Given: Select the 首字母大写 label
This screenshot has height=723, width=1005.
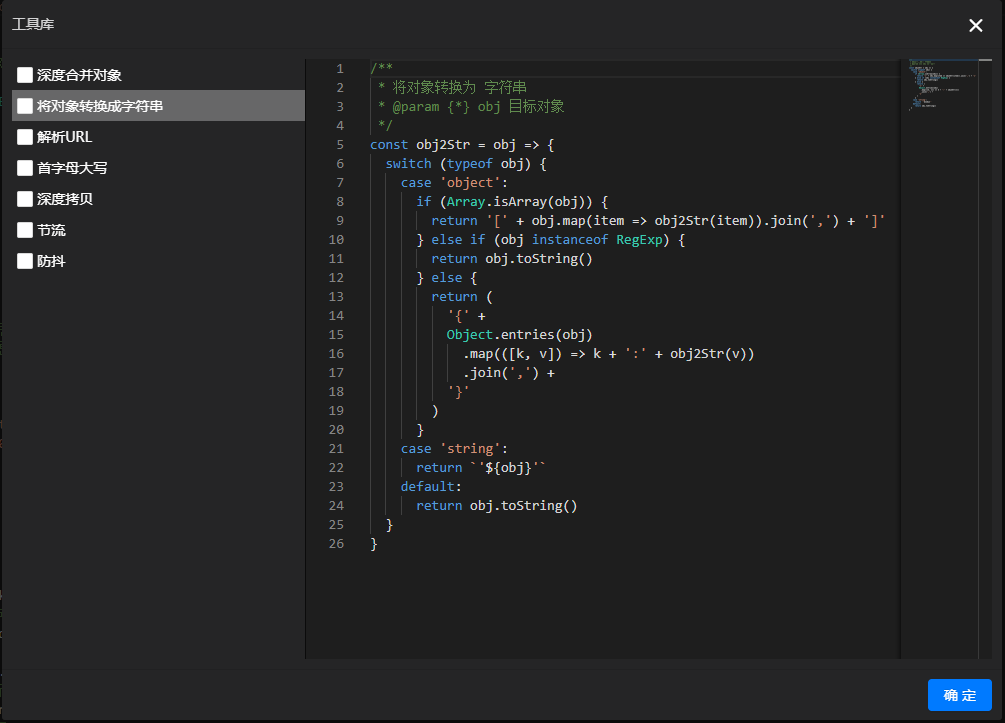Looking at the screenshot, I should click(x=72, y=168).
